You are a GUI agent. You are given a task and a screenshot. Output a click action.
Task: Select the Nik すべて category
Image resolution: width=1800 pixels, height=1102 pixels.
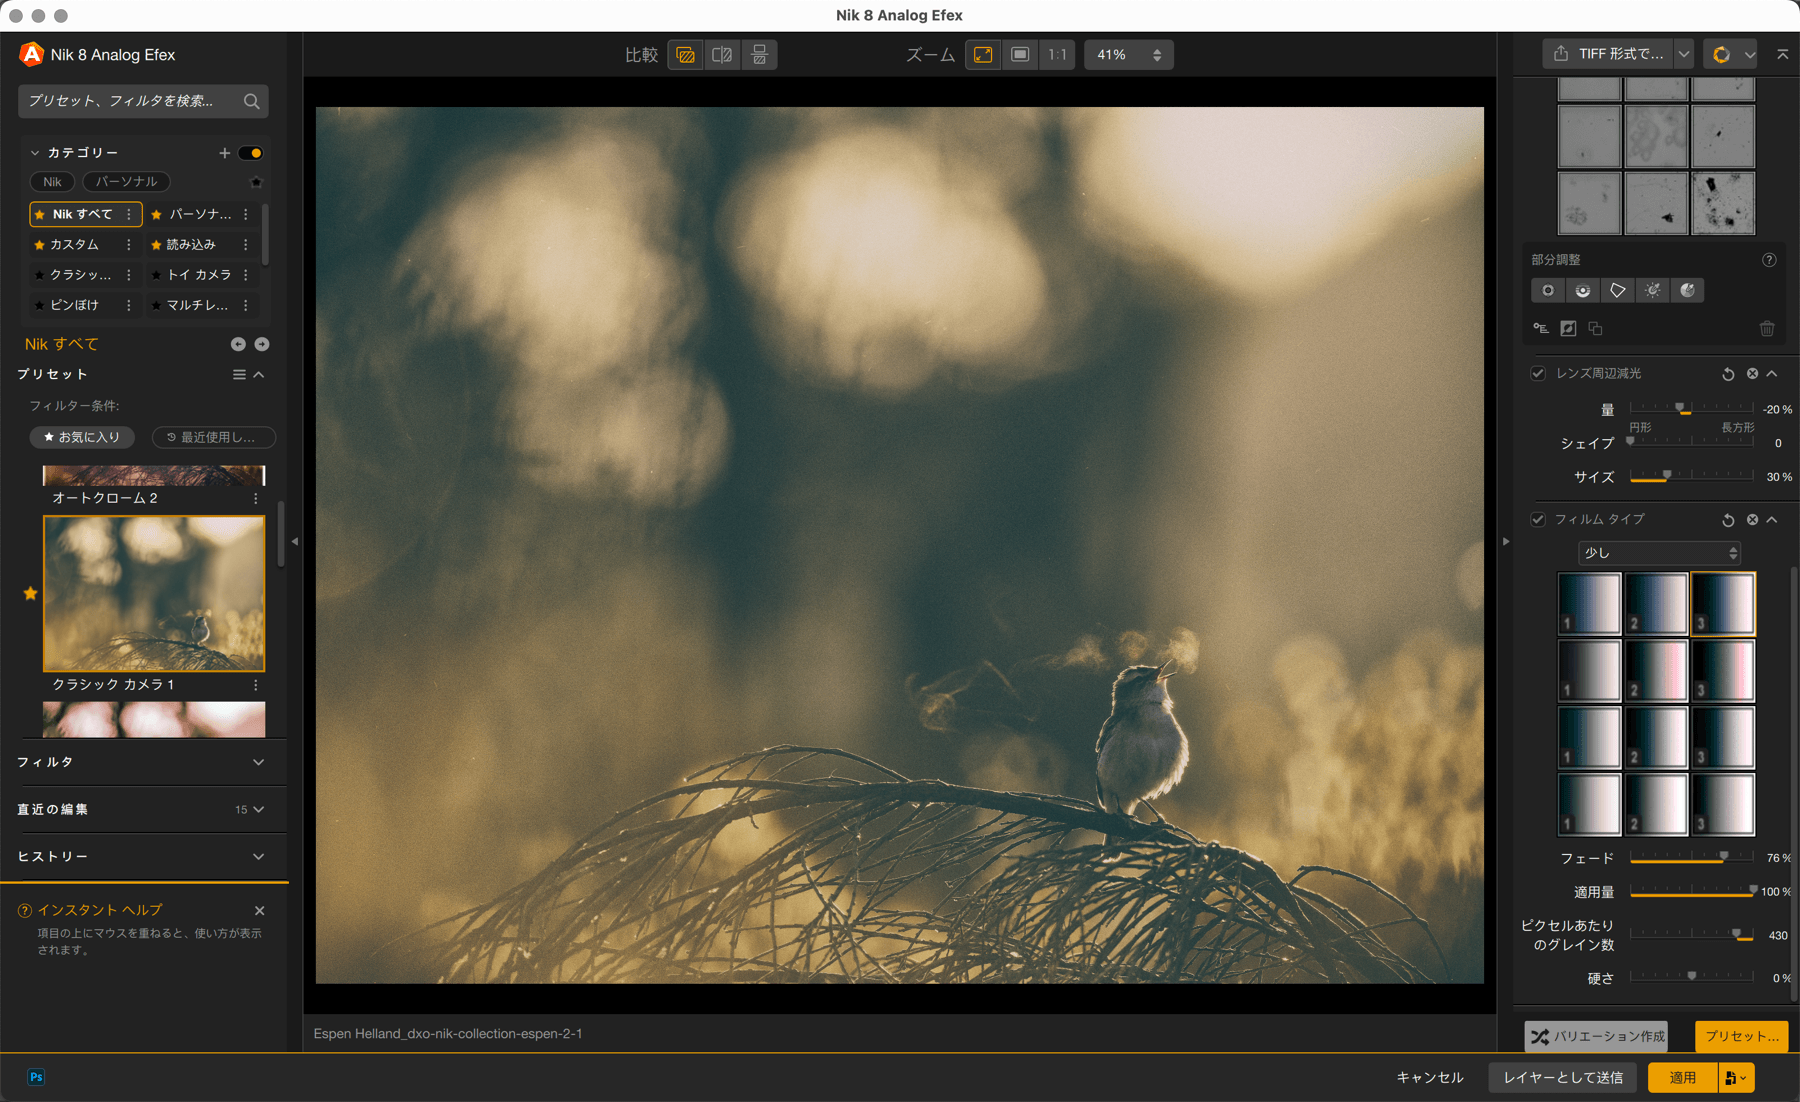pyautogui.click(x=85, y=214)
